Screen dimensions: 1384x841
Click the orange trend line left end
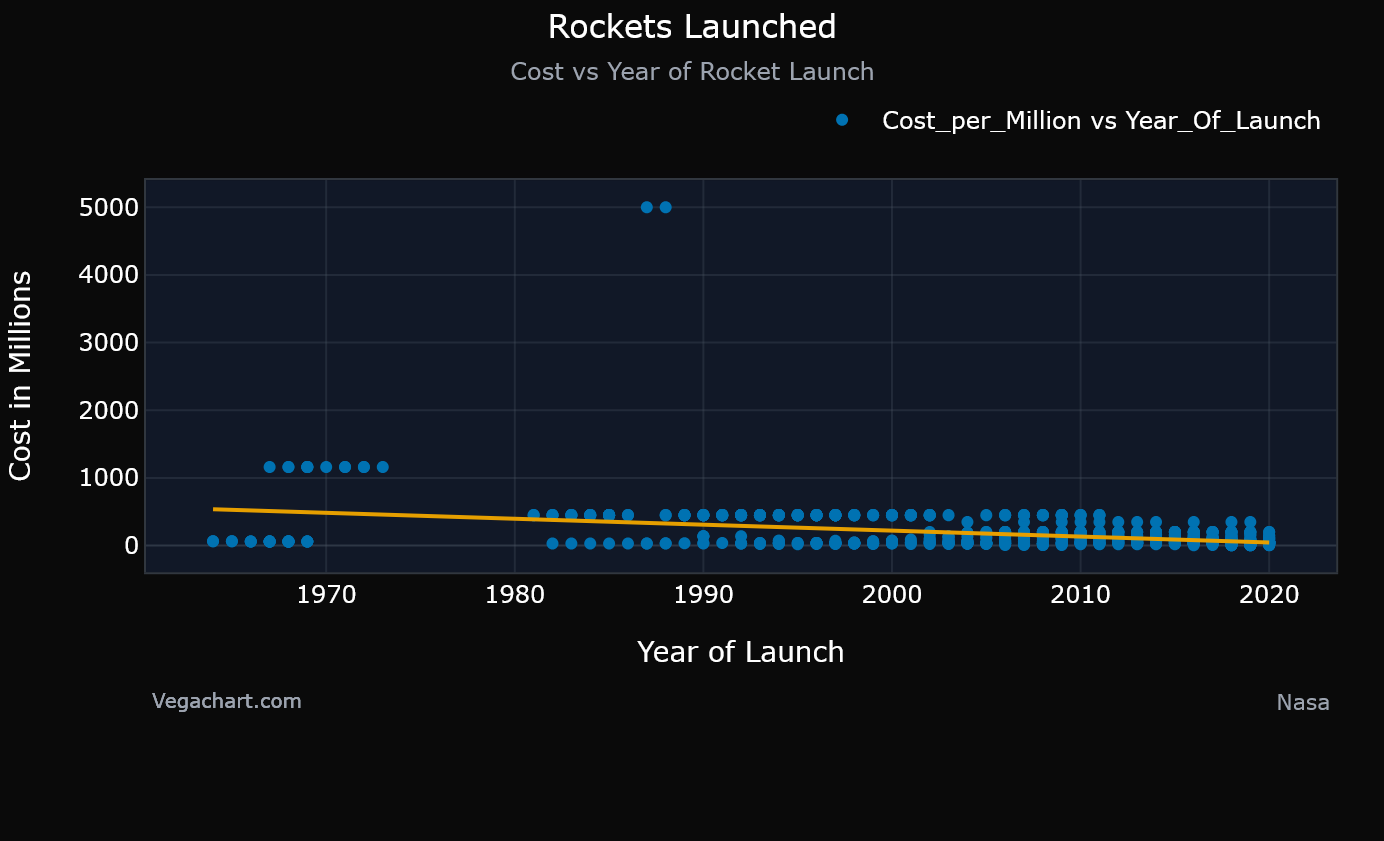coord(216,509)
